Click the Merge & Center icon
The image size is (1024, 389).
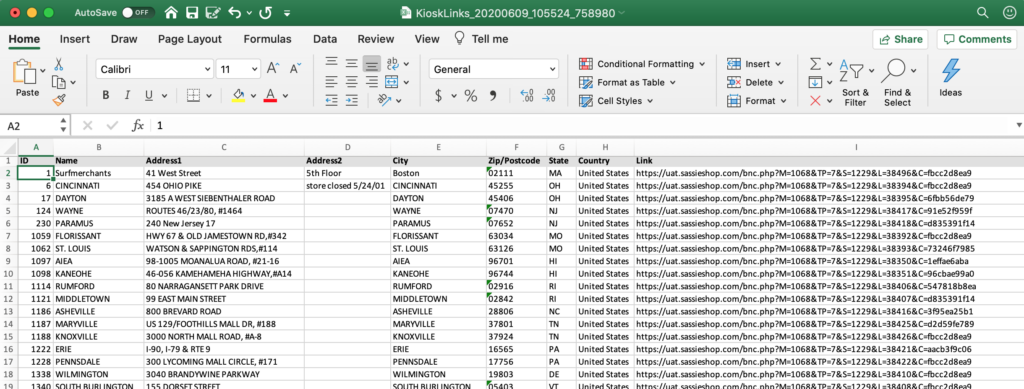point(392,82)
